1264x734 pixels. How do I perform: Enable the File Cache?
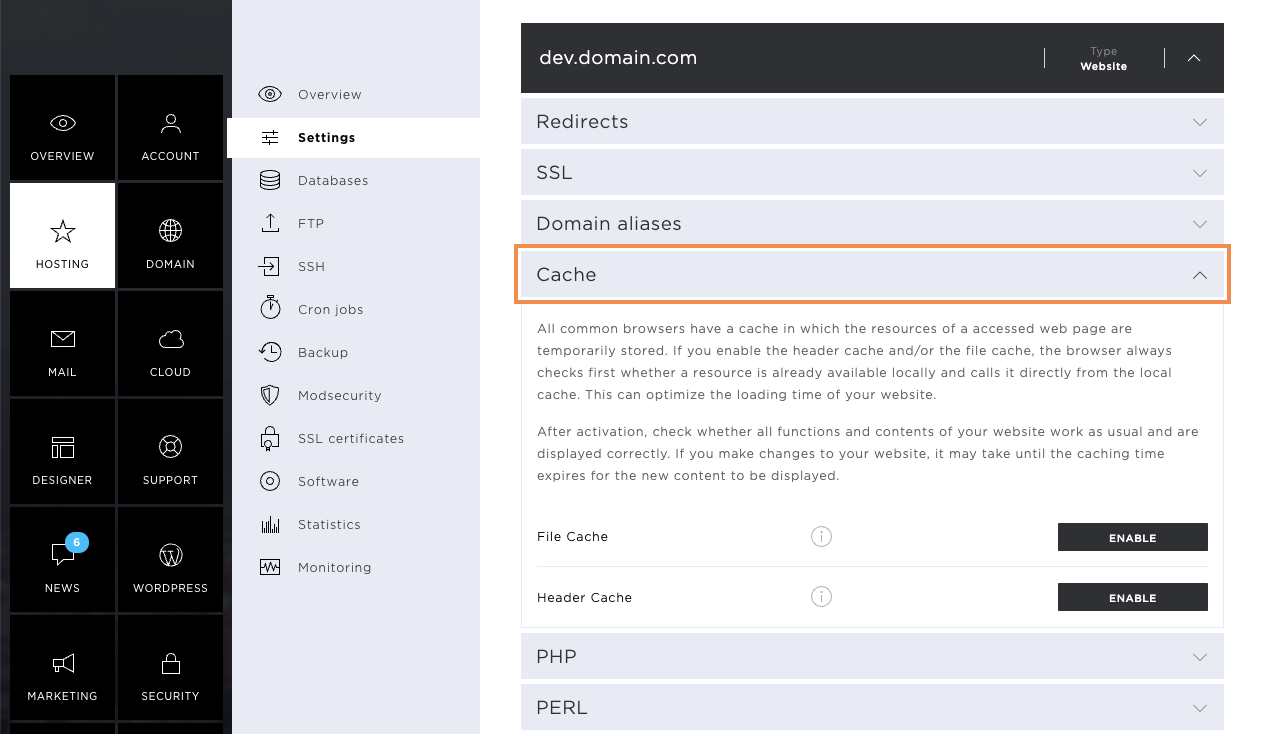tap(1132, 537)
